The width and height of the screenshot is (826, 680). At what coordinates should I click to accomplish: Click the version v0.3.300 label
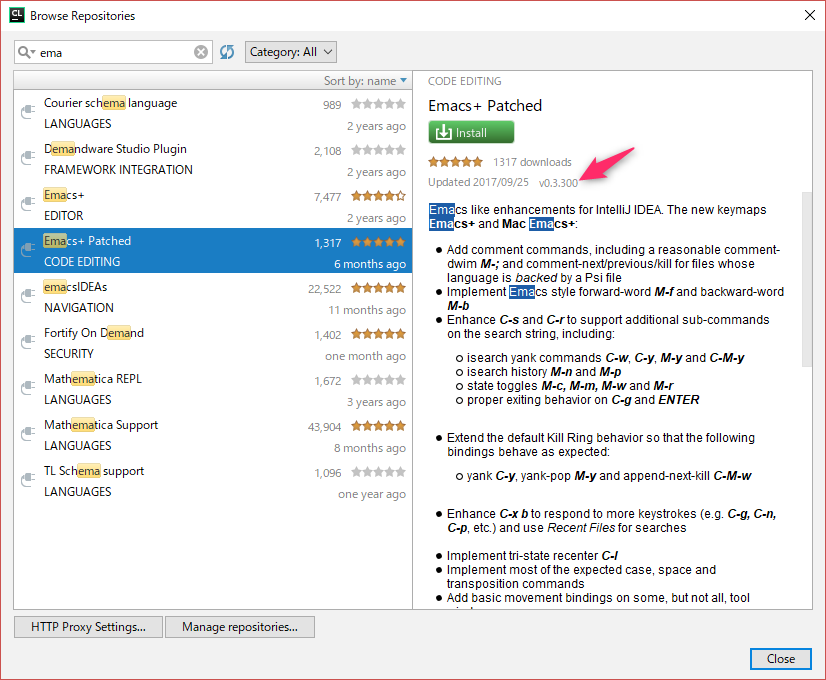(x=558, y=183)
